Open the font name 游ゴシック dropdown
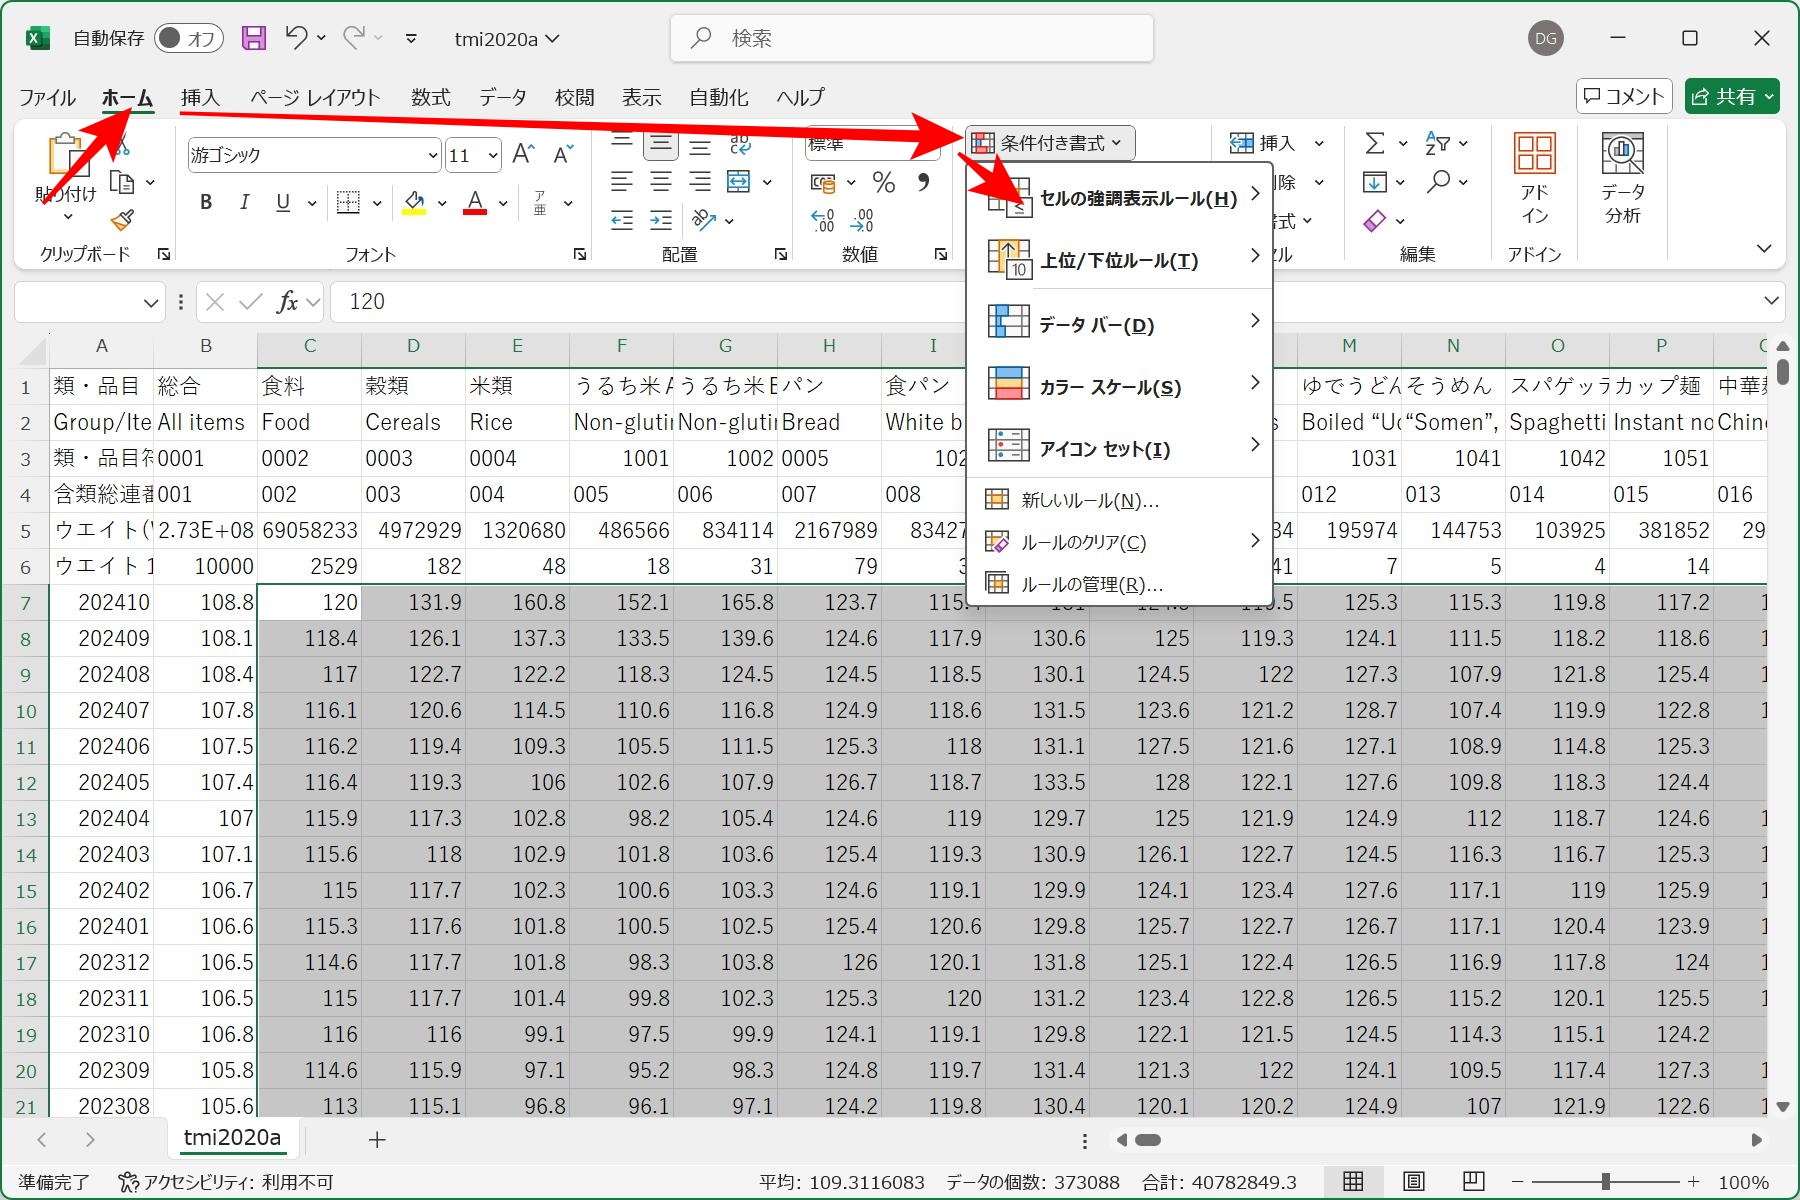 (432, 155)
